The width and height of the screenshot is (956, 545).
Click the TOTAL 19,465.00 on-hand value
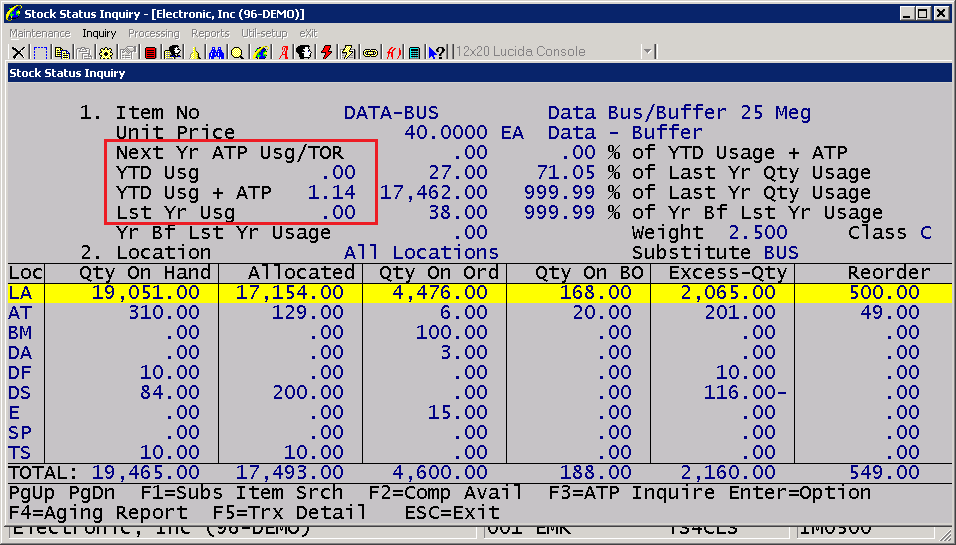(x=146, y=472)
